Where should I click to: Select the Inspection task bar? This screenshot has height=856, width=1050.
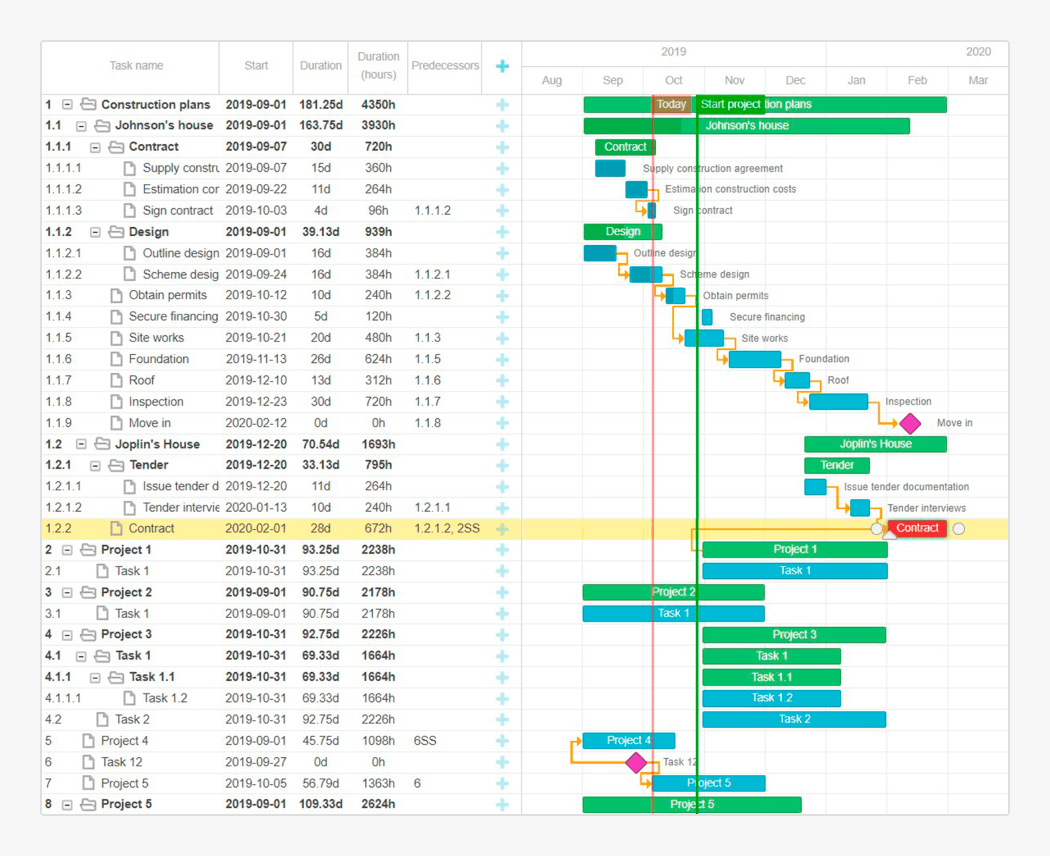tap(838, 402)
